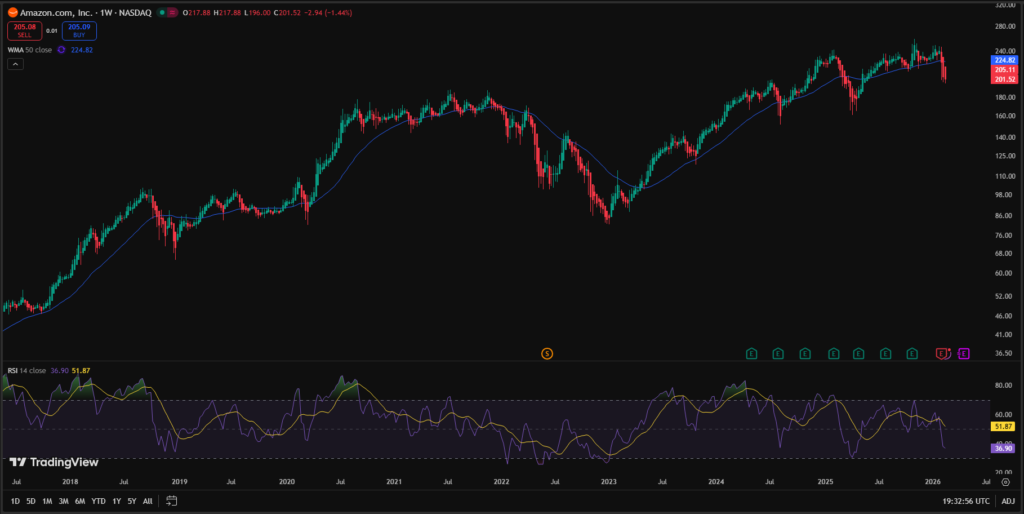Click the change value −2.94 (−1.44%)

click(x=327, y=12)
